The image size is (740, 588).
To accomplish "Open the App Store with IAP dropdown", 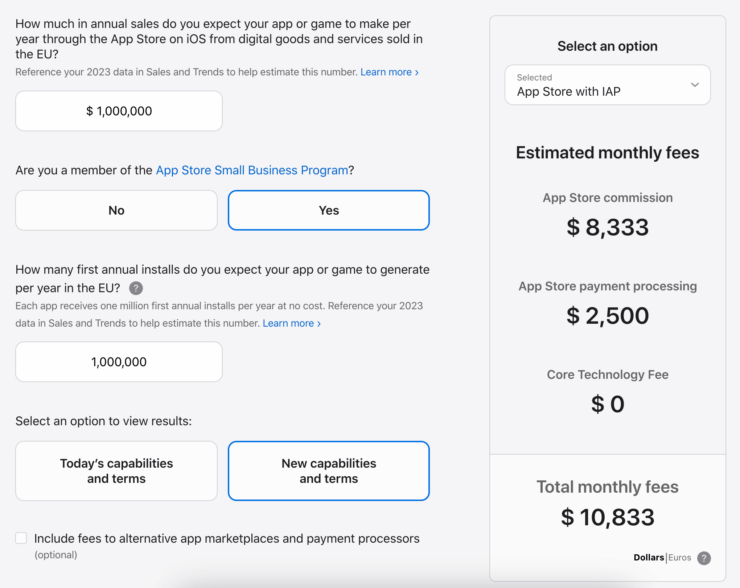I will (607, 85).
